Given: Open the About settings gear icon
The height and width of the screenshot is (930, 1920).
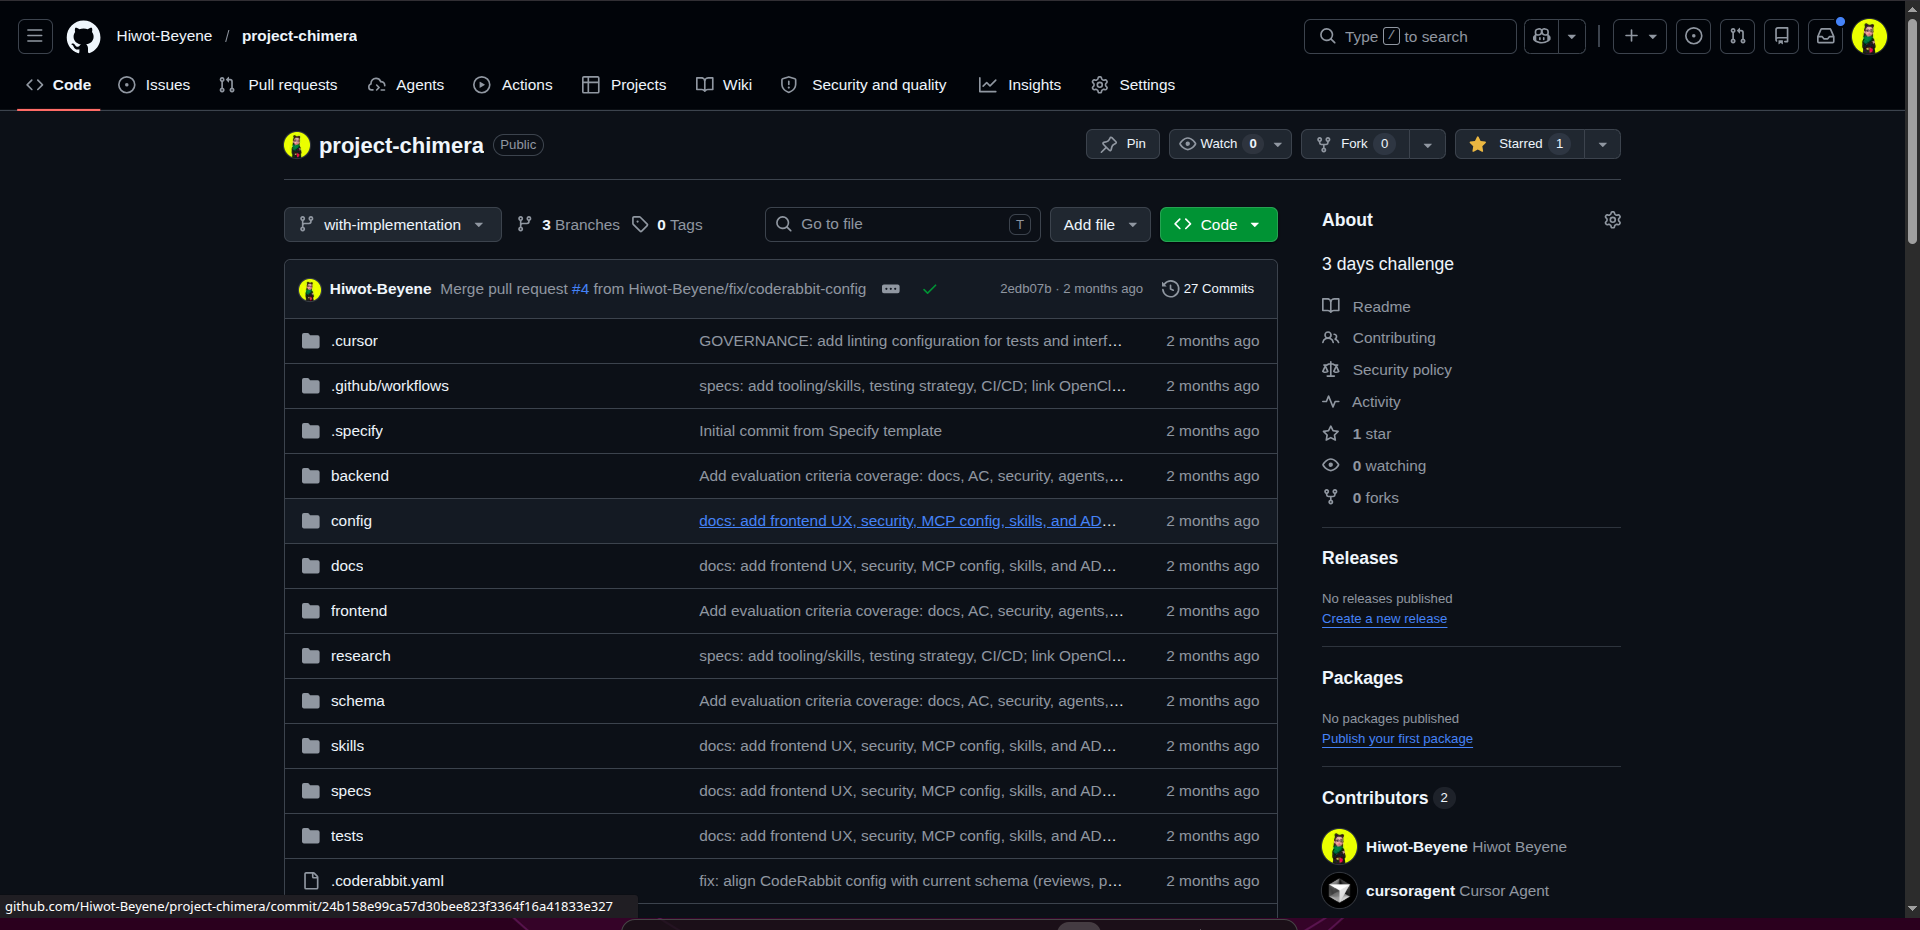Looking at the screenshot, I should (x=1612, y=220).
